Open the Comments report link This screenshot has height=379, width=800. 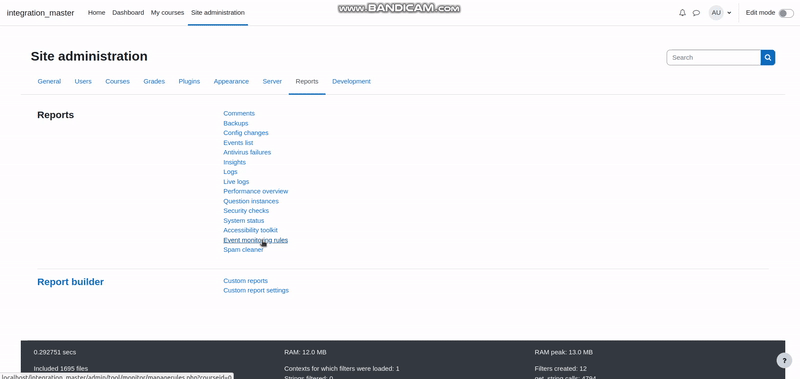pyautogui.click(x=239, y=113)
